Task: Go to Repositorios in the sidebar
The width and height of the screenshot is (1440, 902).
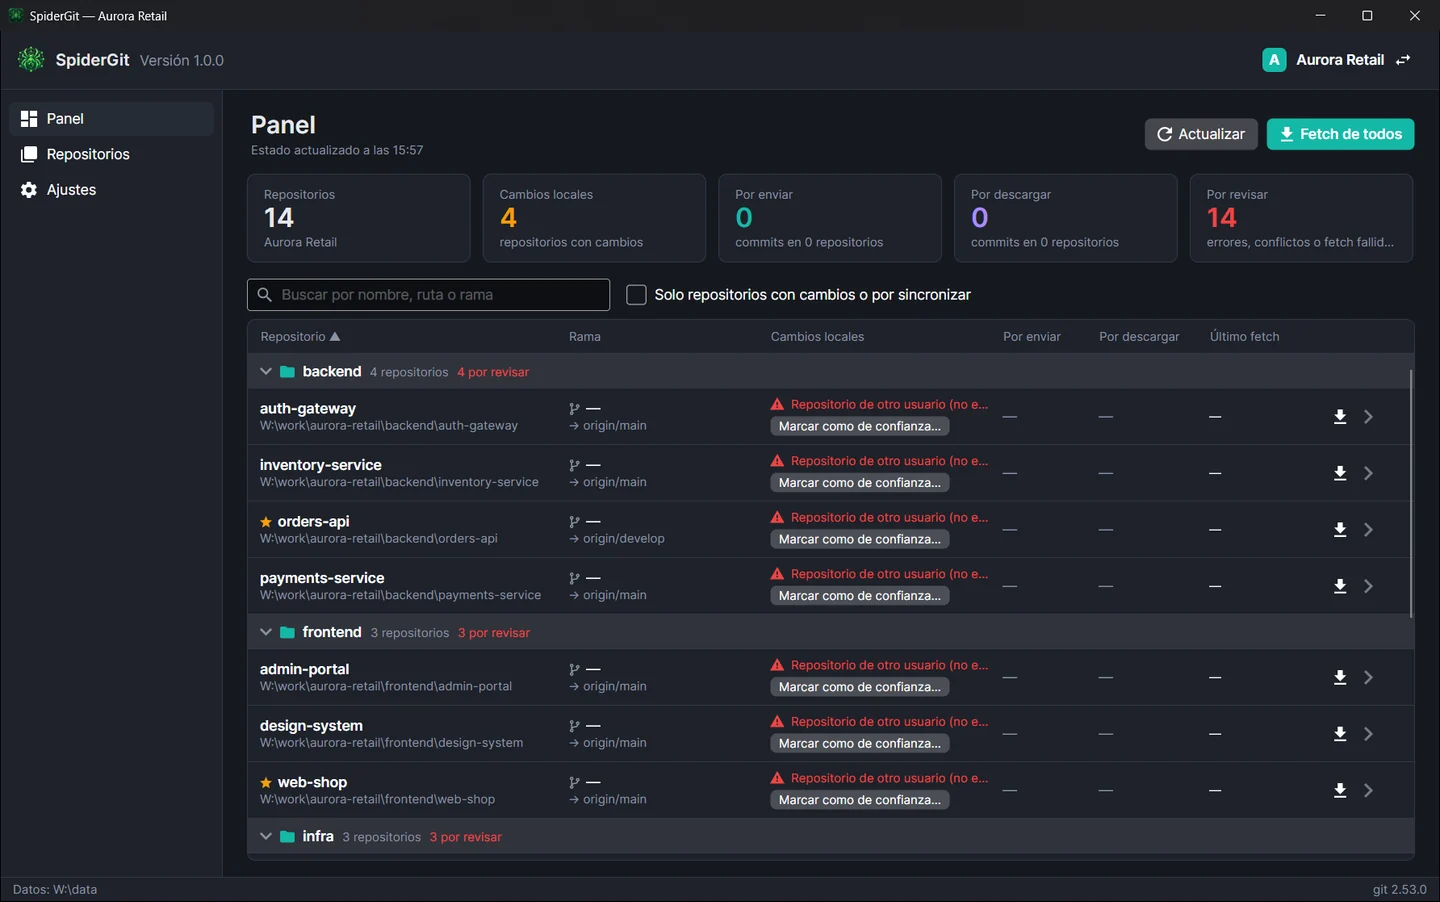Action: pos(112,154)
